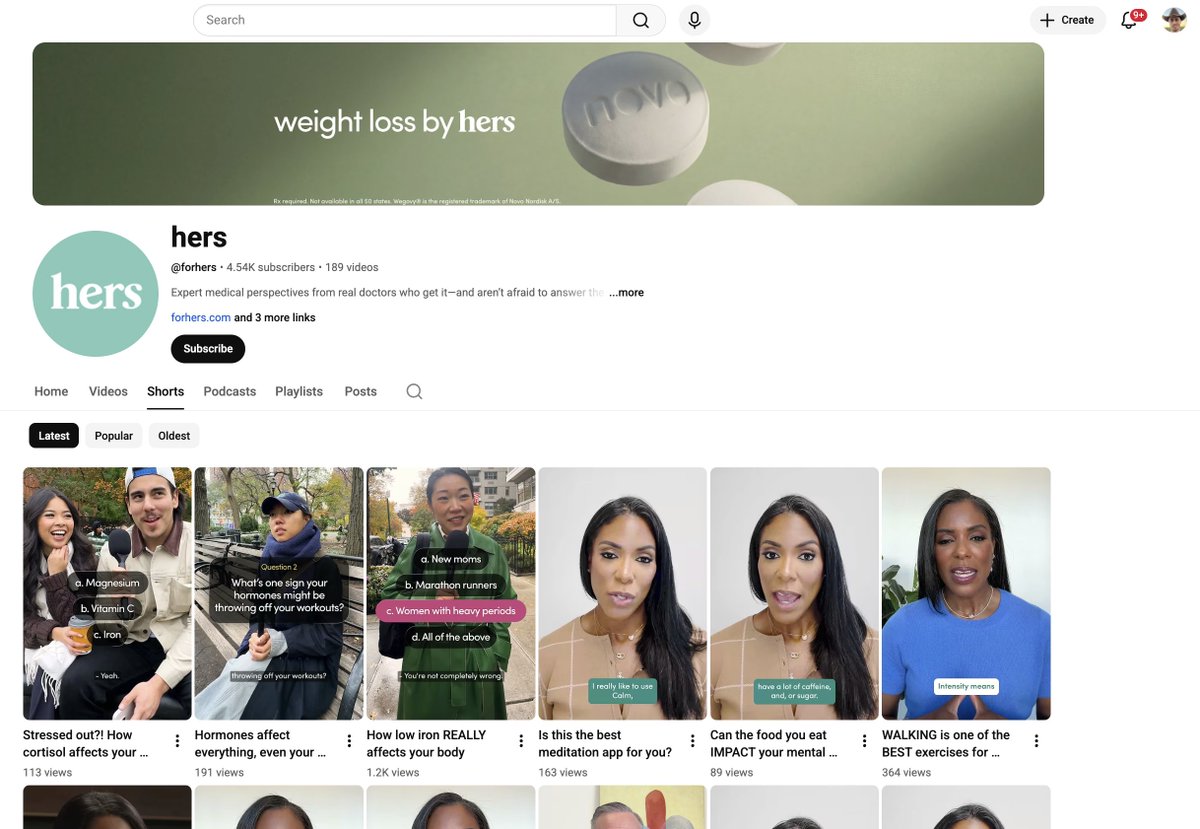This screenshot has width=1200, height=829.
Task: Open thumbnail captioned 'I really like to use Calm'
Action: tap(623, 594)
